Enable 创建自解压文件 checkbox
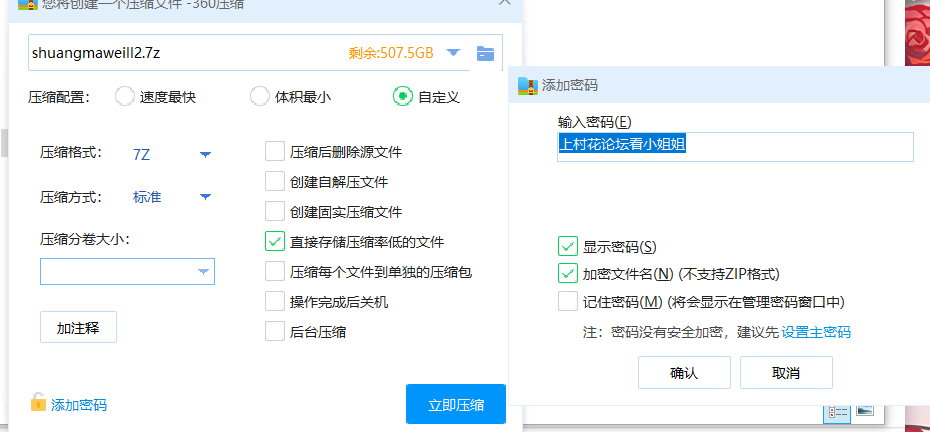This screenshot has width=930, height=432. click(x=275, y=181)
